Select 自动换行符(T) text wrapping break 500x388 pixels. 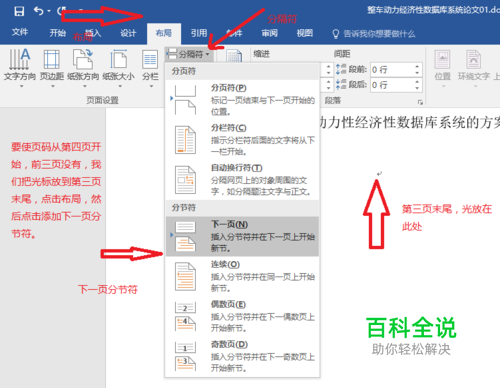[242, 180]
